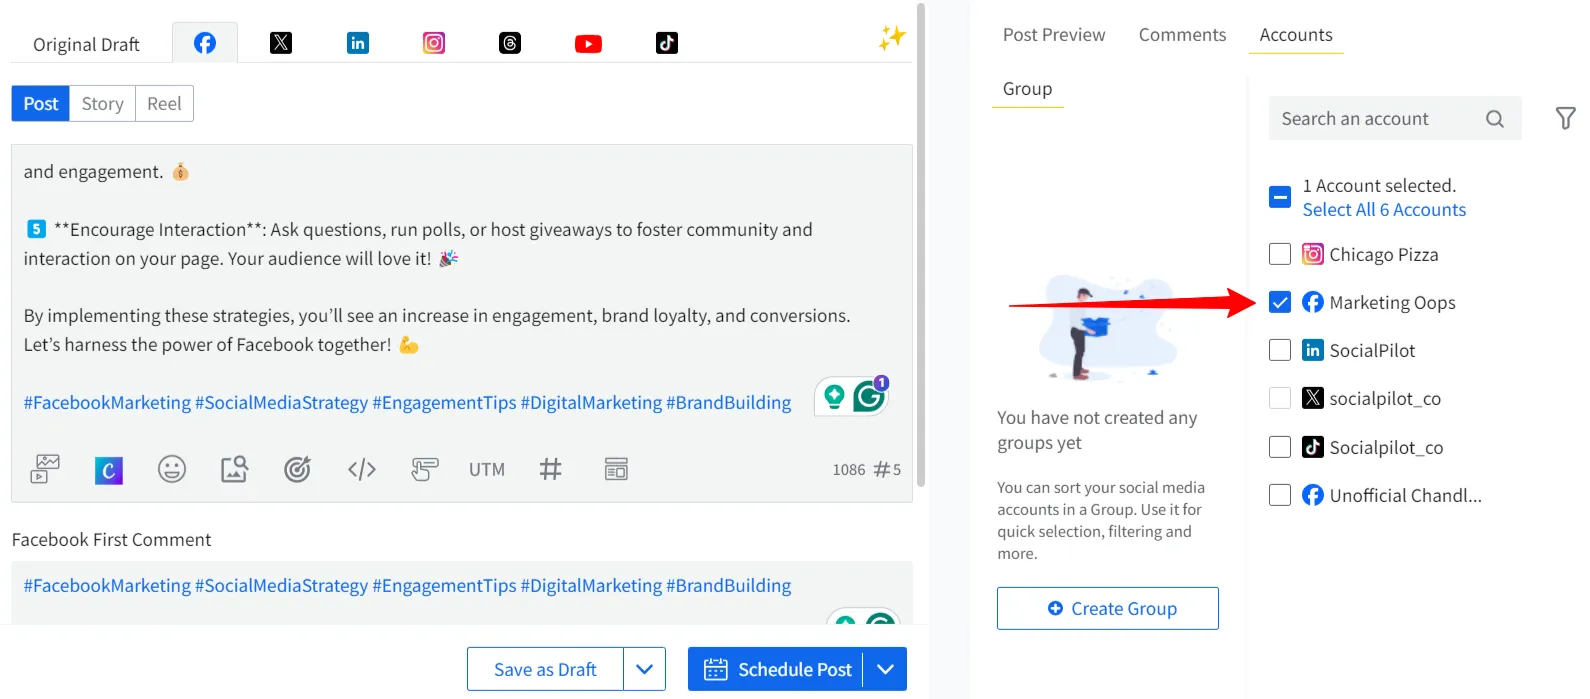The width and height of the screenshot is (1590, 699).
Task: Toggle the select-all accounts checkbox
Action: click(1280, 197)
